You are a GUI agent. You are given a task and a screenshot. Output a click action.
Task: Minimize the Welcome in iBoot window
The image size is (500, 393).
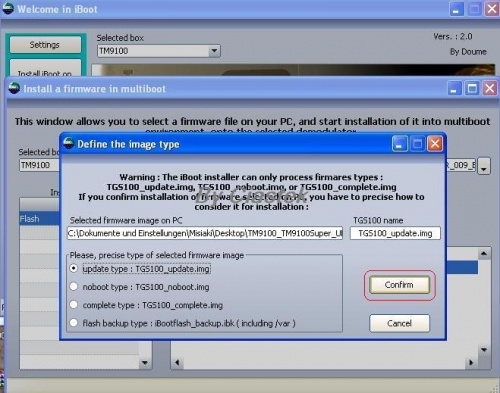pos(457,9)
